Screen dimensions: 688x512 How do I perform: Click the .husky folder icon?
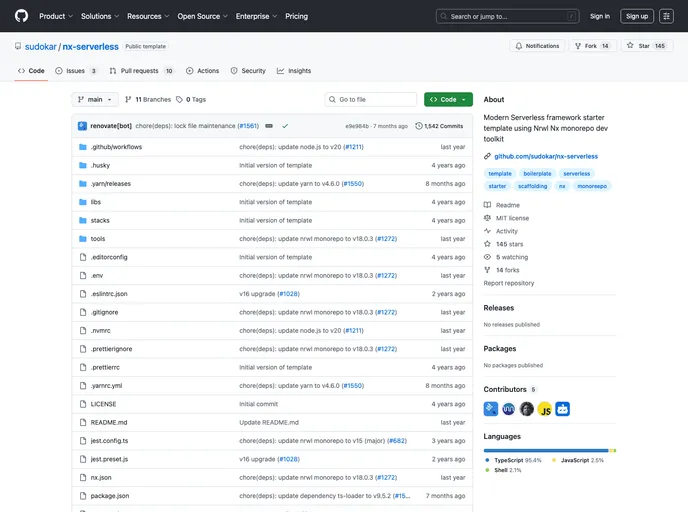pyautogui.click(x=82, y=165)
